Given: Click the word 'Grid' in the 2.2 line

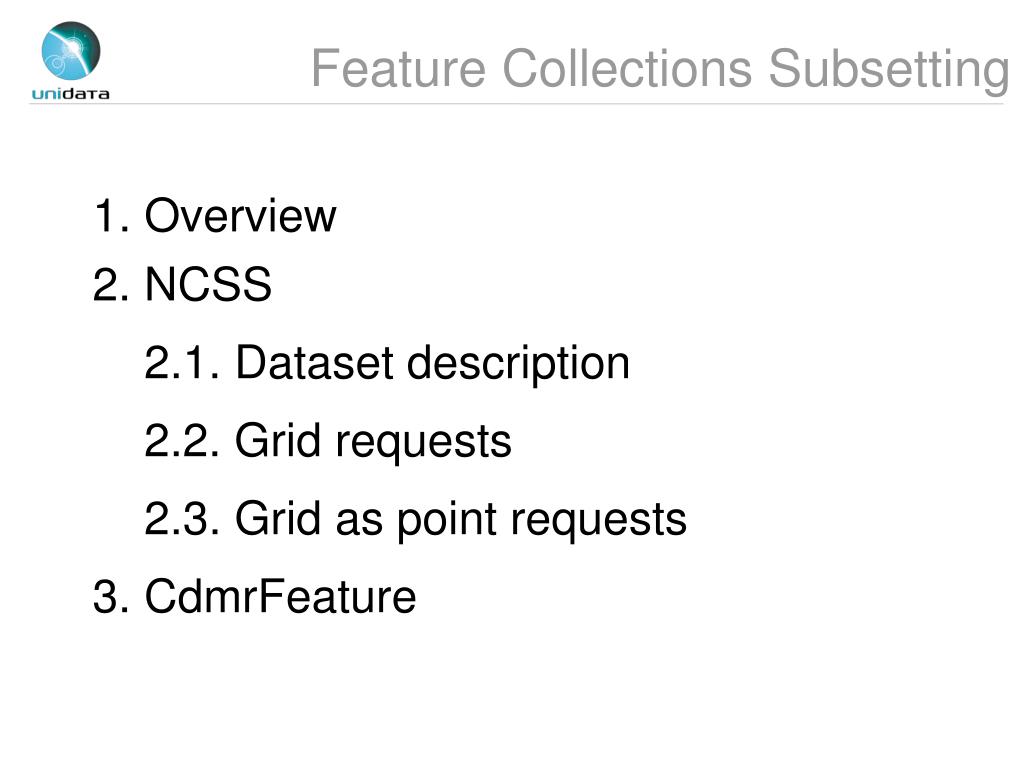Looking at the screenshot, I should 278,441.
